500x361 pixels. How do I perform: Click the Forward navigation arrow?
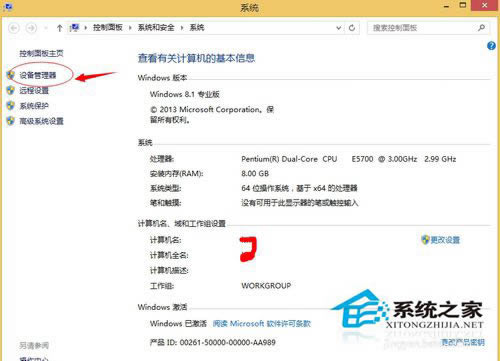31,28
